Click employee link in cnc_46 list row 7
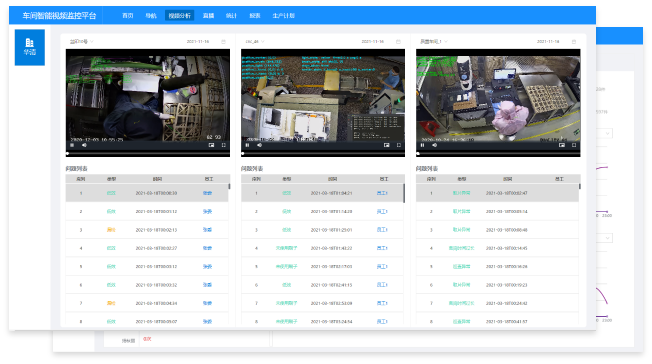652x364 pixels. pos(382,303)
